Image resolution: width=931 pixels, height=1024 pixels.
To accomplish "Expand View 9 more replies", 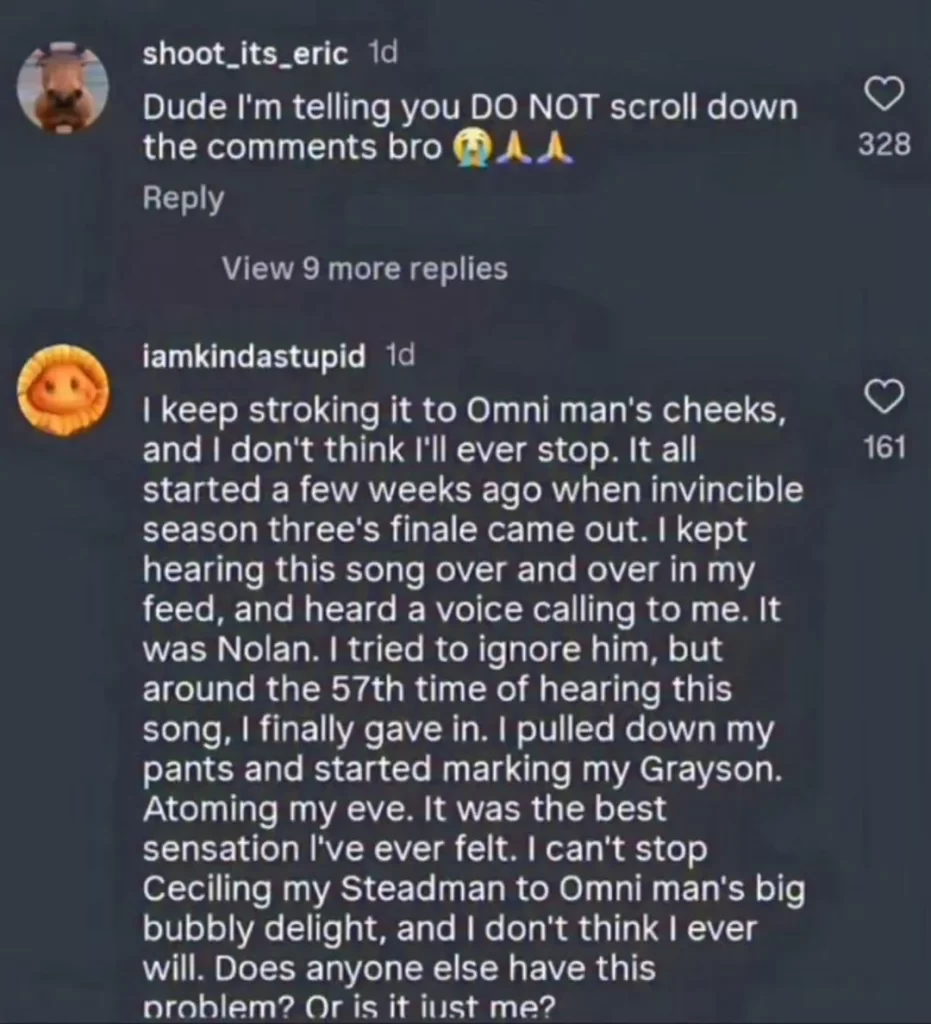I will coord(364,269).
